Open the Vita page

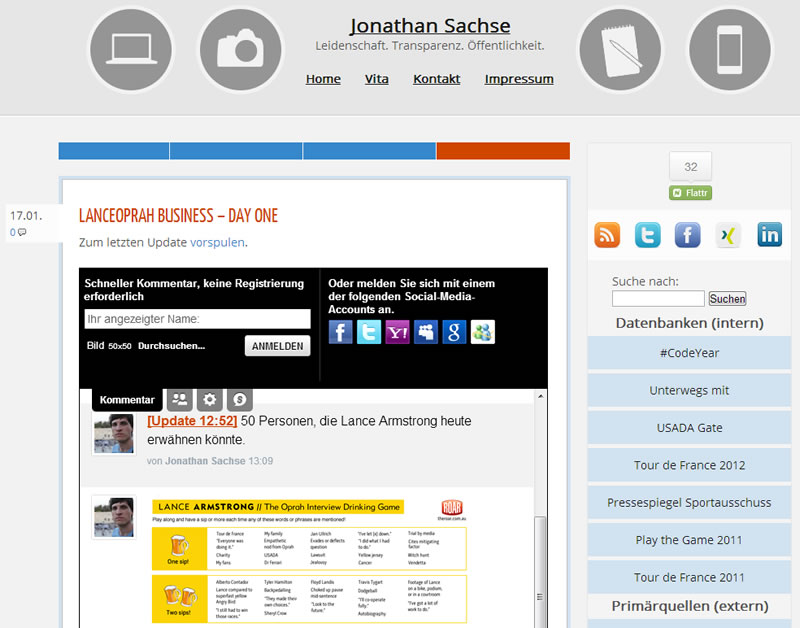[x=377, y=79]
